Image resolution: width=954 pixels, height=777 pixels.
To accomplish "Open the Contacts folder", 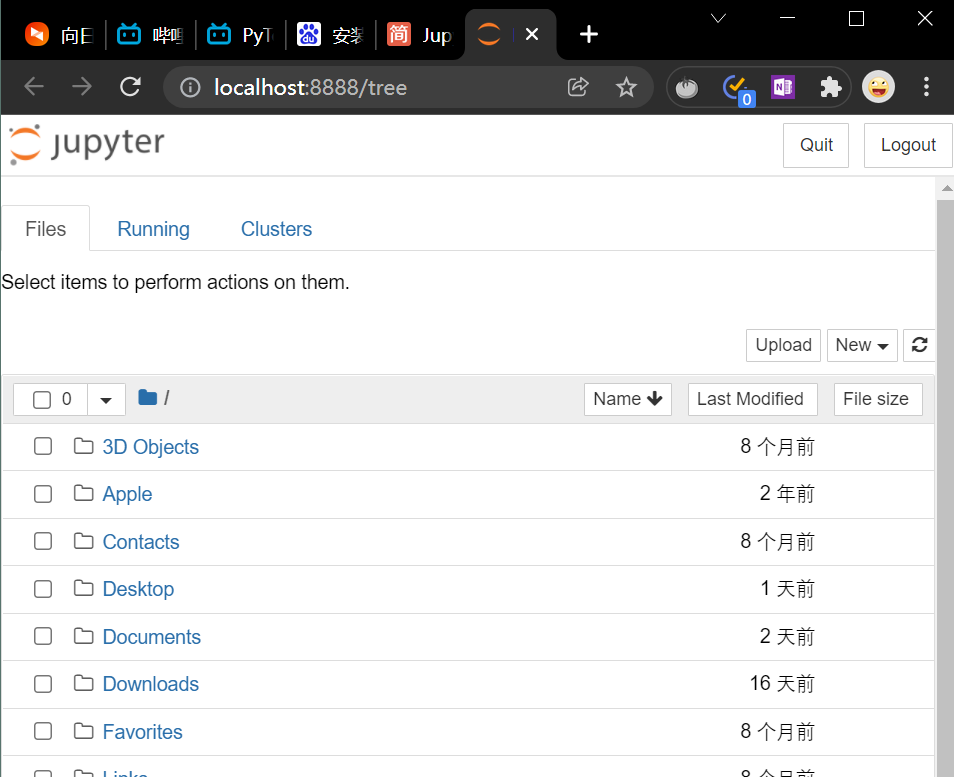I will tap(141, 542).
